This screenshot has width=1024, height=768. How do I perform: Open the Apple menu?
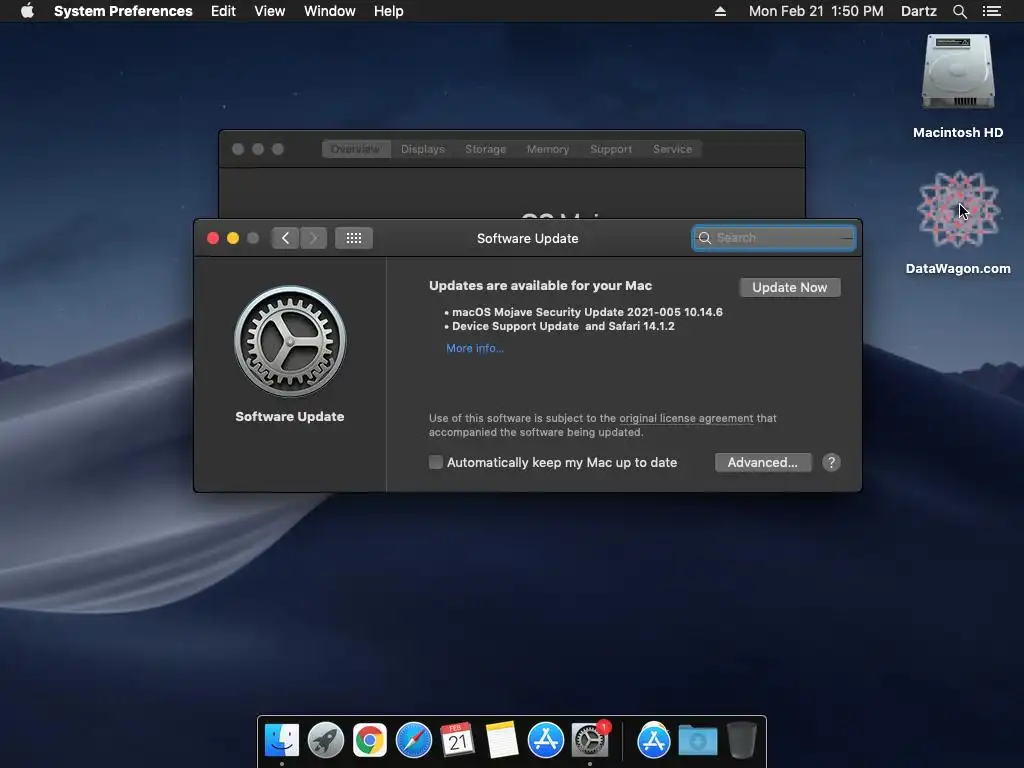pos(27,11)
